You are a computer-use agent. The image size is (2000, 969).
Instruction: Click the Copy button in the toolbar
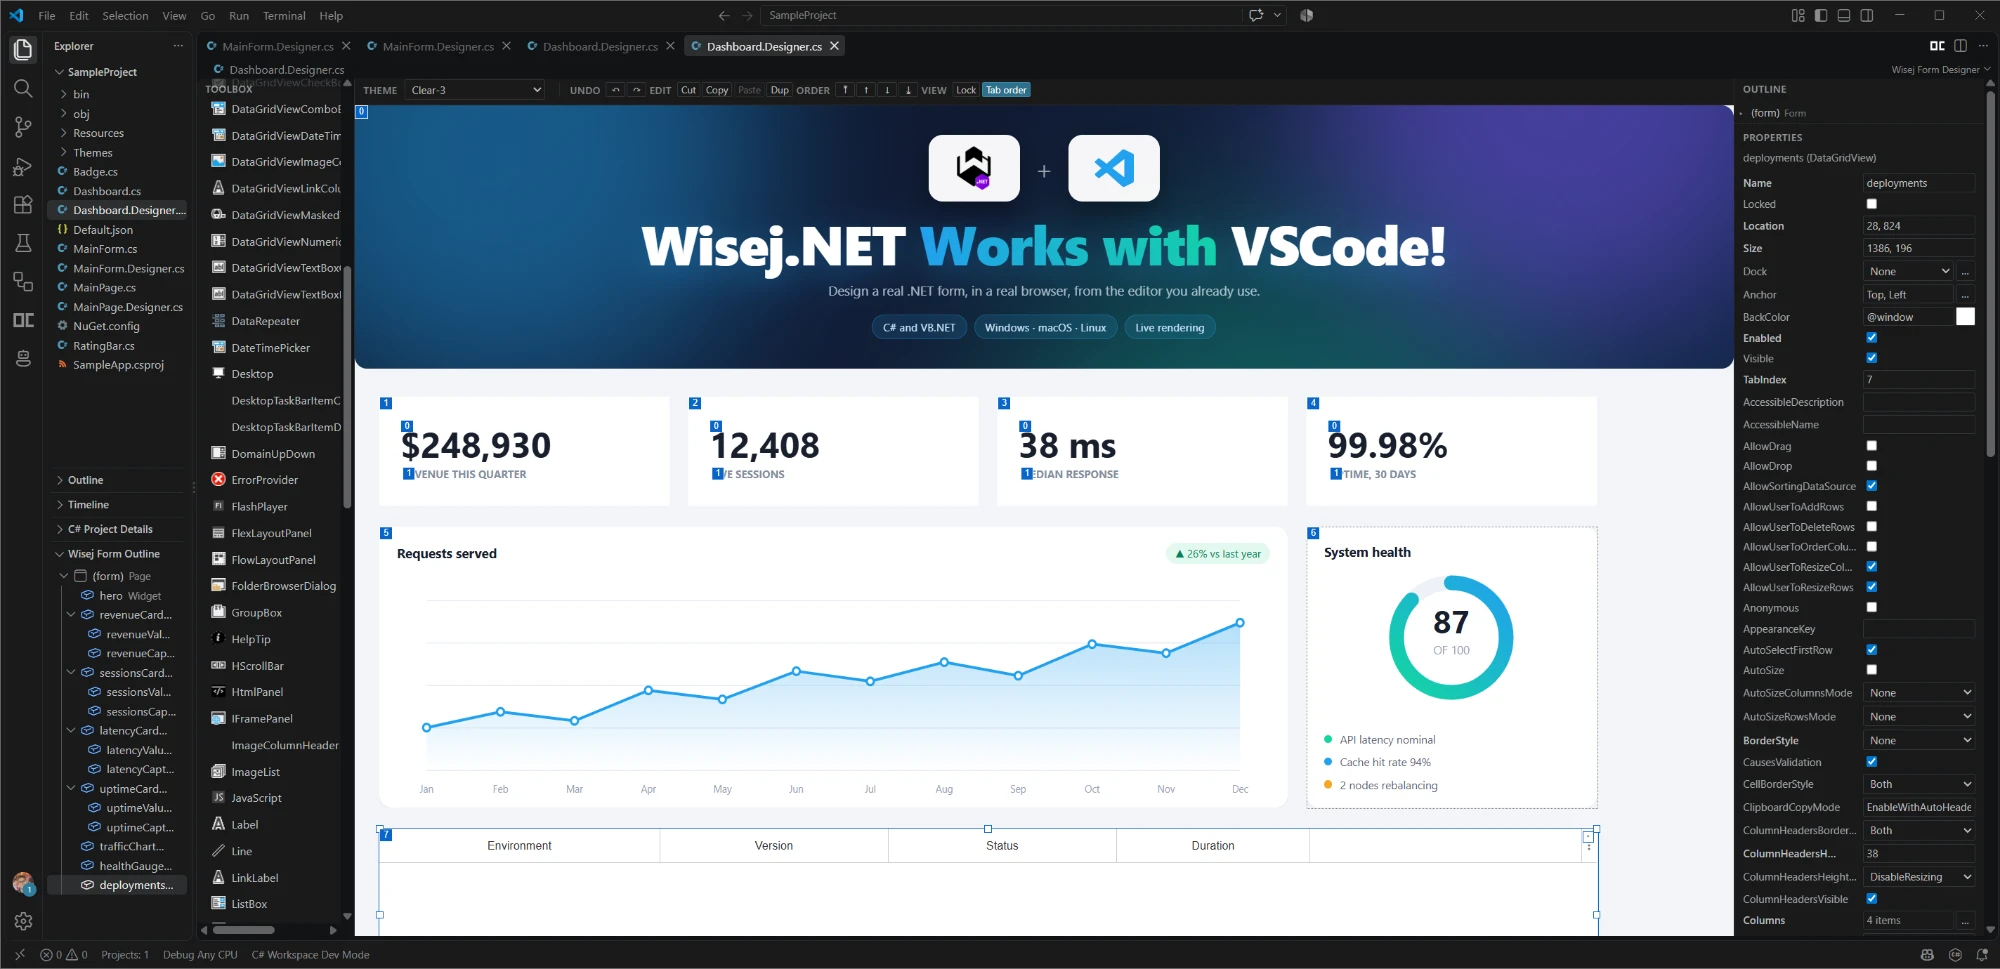[717, 90]
